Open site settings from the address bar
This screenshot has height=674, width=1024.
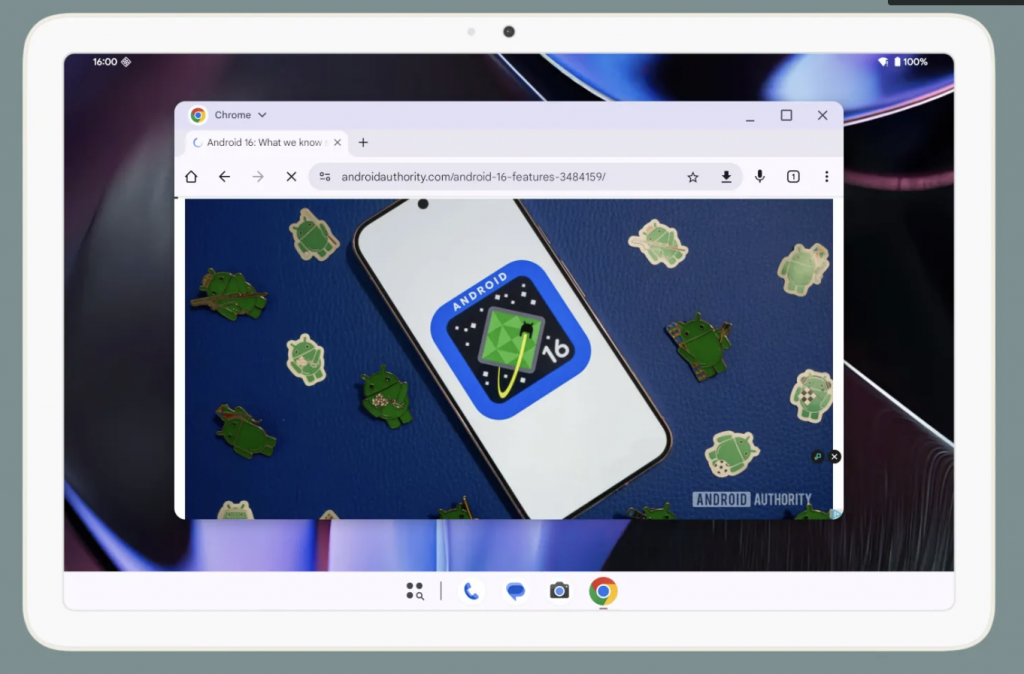click(x=324, y=176)
